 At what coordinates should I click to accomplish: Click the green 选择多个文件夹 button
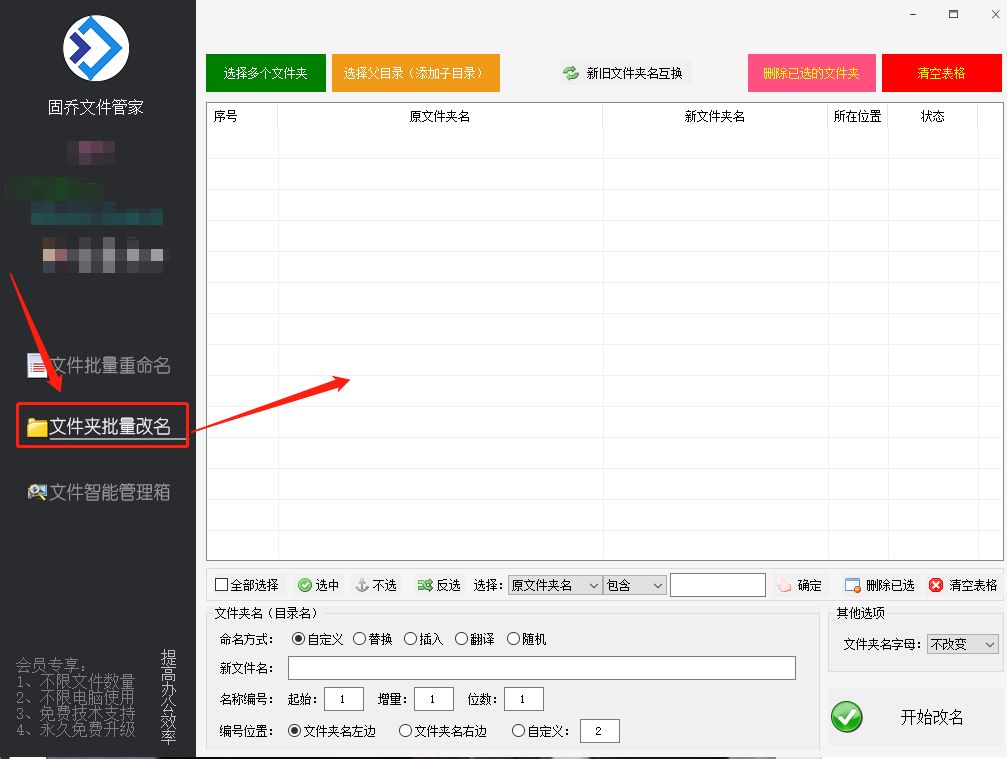[x=266, y=73]
